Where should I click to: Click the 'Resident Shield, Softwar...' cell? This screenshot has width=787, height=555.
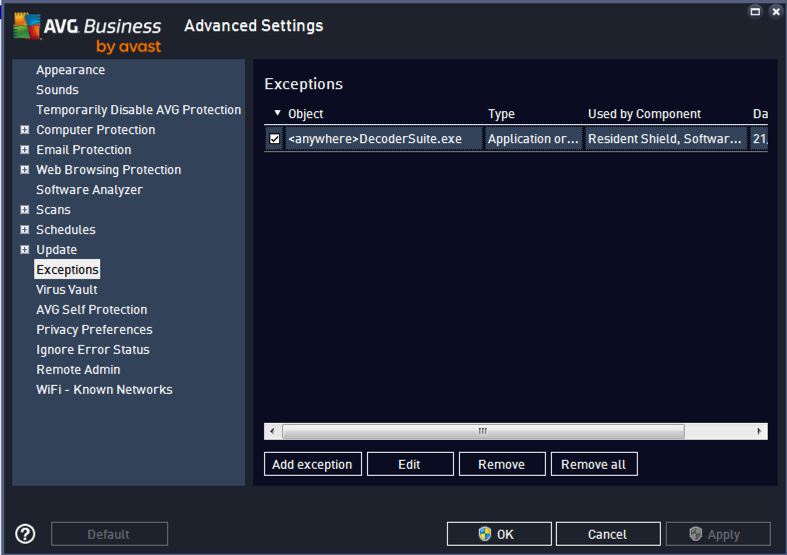[x=665, y=138]
